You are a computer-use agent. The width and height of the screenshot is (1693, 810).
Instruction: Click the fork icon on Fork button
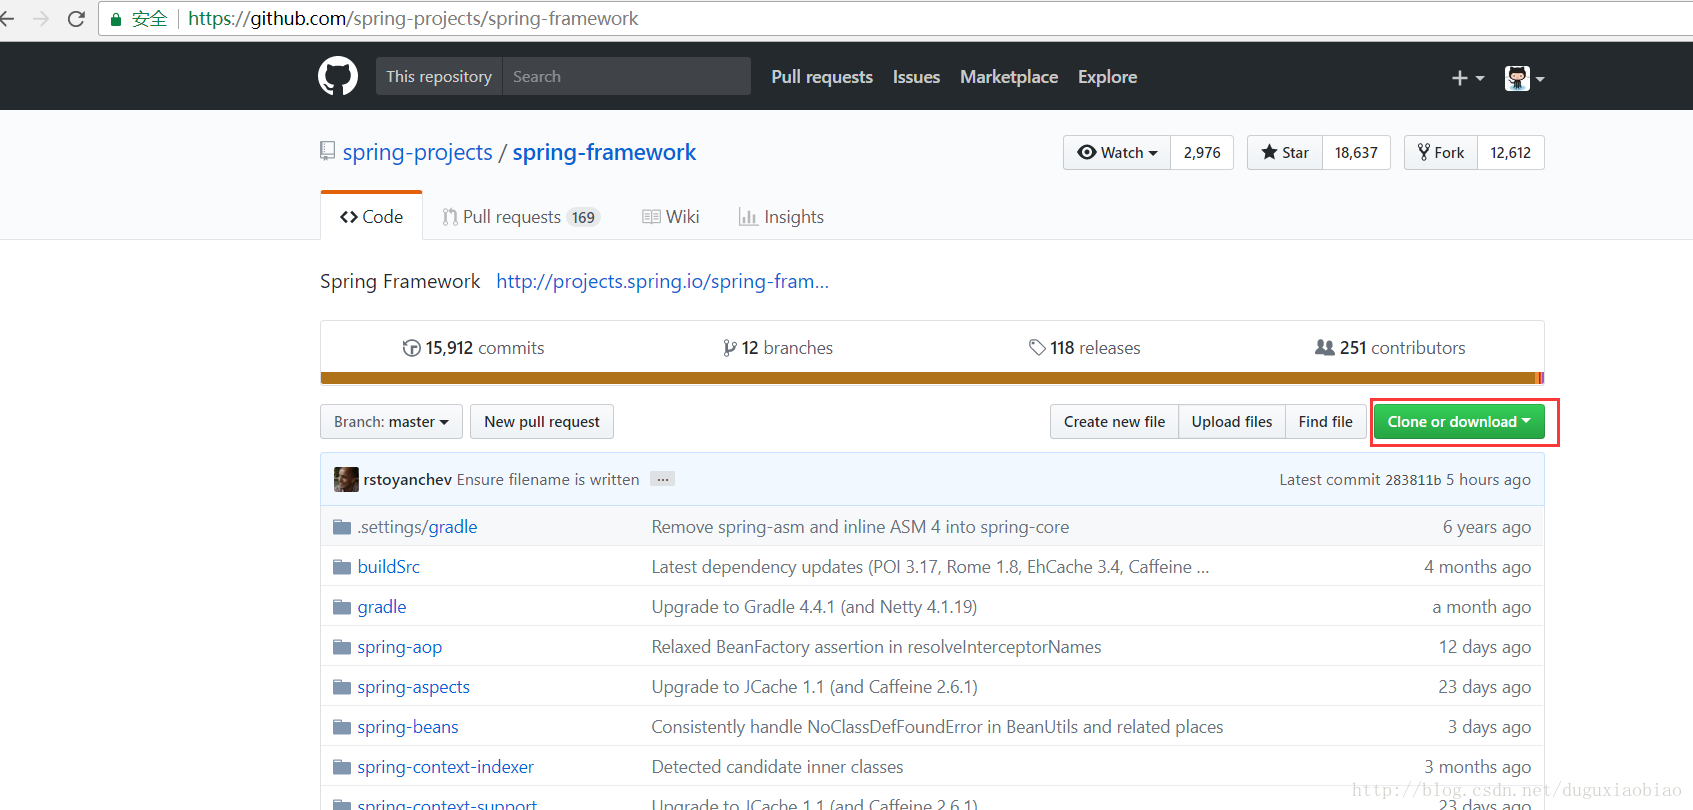(x=1424, y=152)
